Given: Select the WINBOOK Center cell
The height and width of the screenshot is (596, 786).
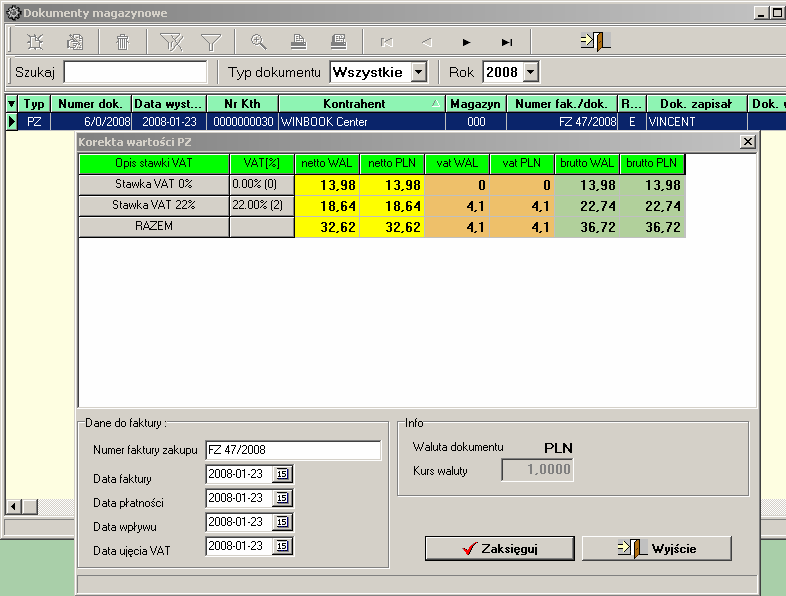Looking at the screenshot, I should [x=361, y=122].
